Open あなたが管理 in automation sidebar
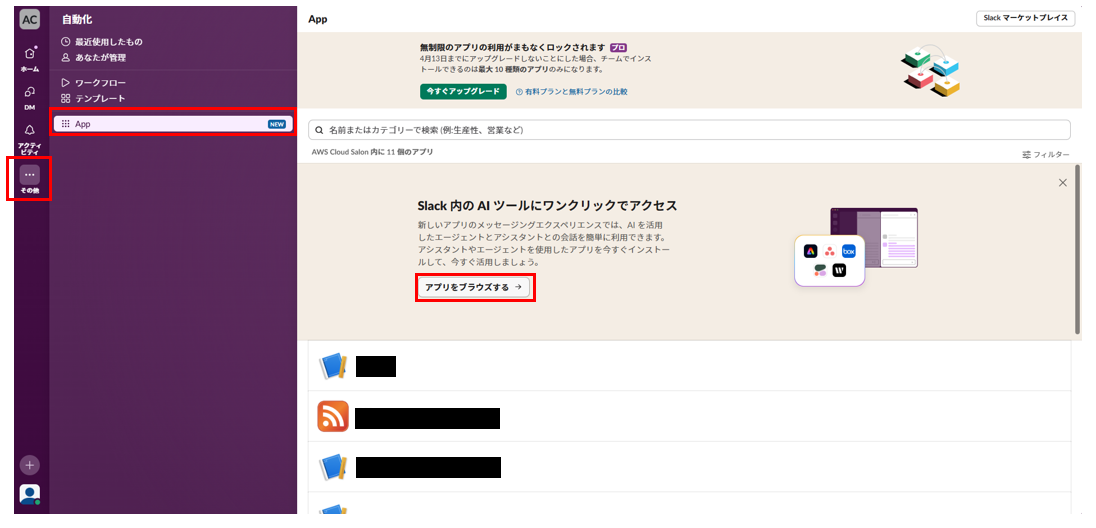1096x528 pixels. [93, 58]
